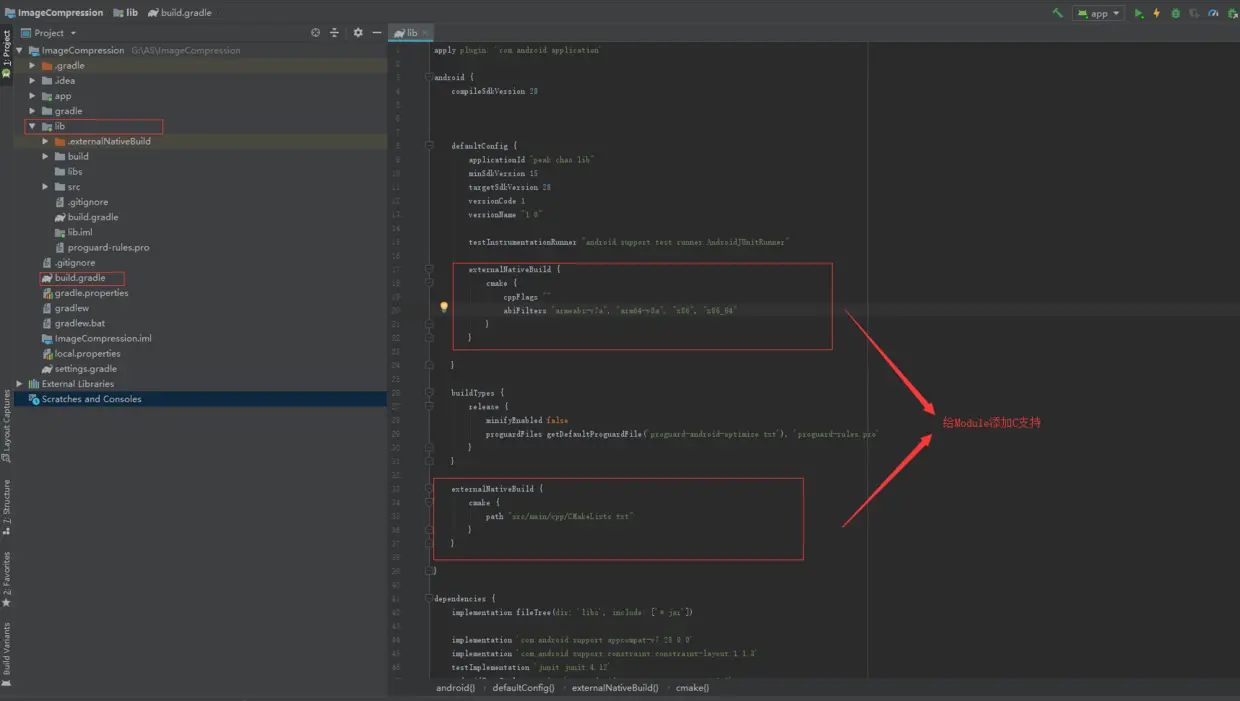This screenshot has width=1240, height=701.
Task: Click the Make Project hammer icon
Action: point(1057,13)
